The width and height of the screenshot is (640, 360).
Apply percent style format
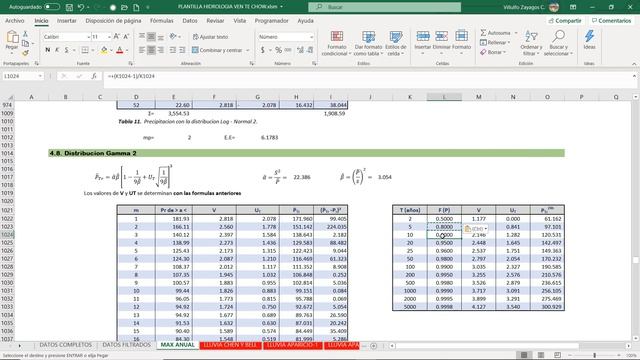[x=278, y=50]
